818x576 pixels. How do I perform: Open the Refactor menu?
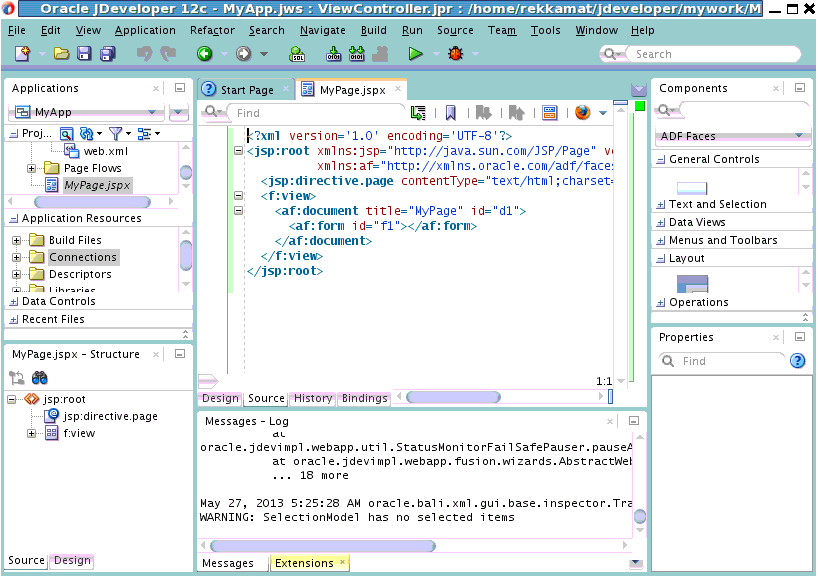[x=212, y=30]
